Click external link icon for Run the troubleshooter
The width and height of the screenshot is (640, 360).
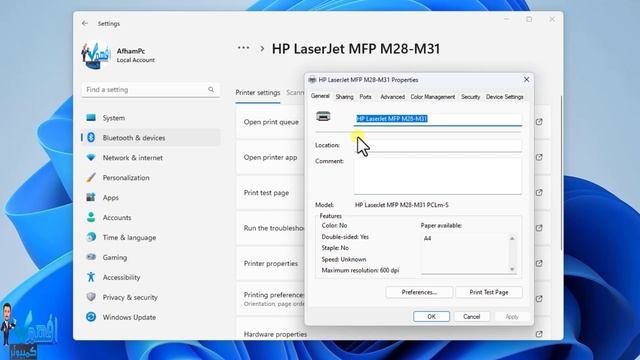[x=539, y=228]
